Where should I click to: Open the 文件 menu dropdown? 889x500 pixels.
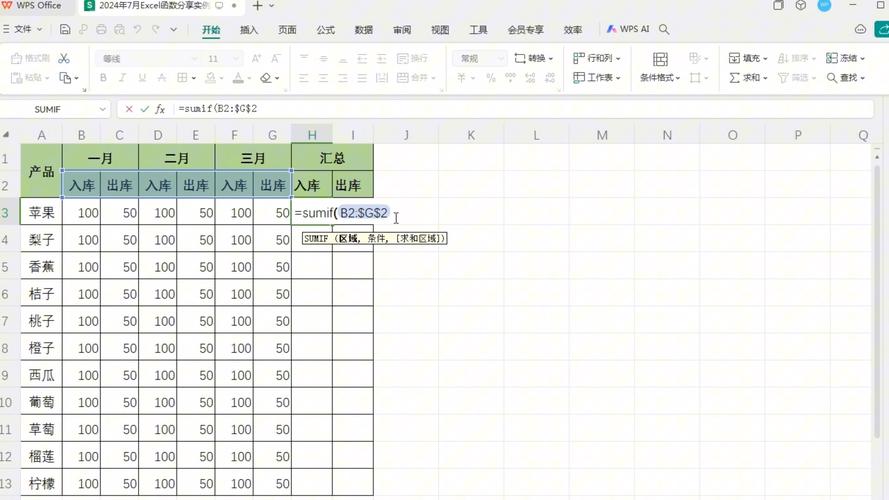click(x=23, y=29)
